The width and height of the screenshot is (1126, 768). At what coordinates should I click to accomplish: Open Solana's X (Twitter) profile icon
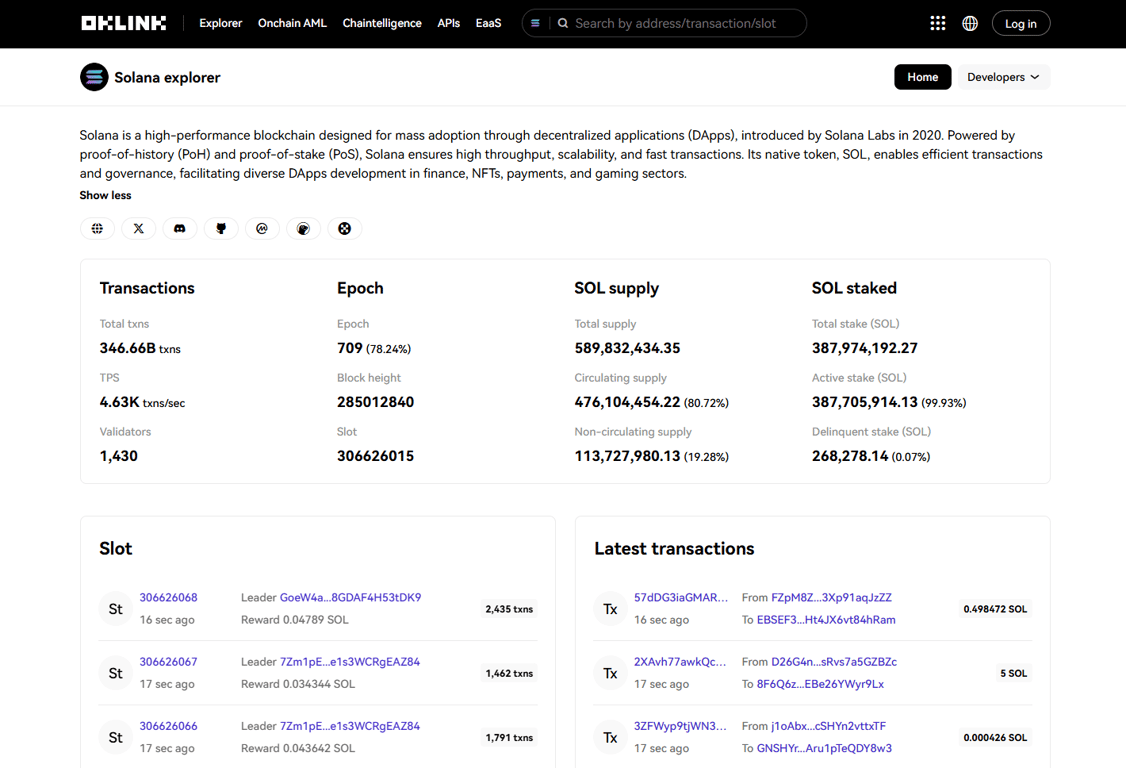(x=138, y=228)
